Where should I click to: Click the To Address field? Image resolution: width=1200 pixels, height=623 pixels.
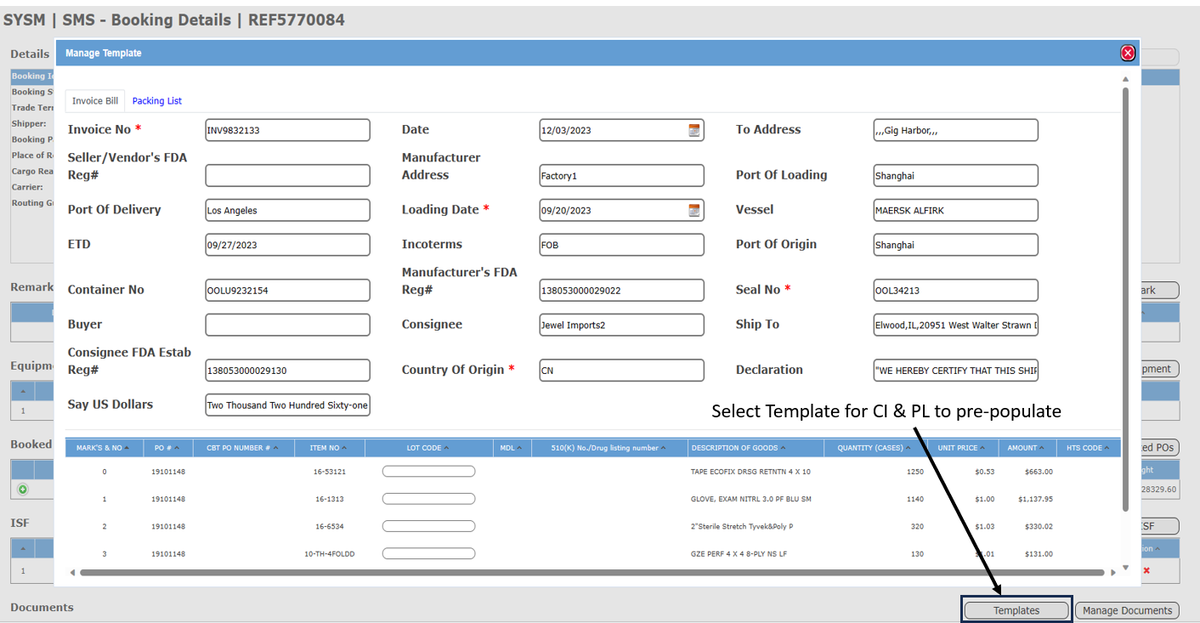click(x=955, y=130)
